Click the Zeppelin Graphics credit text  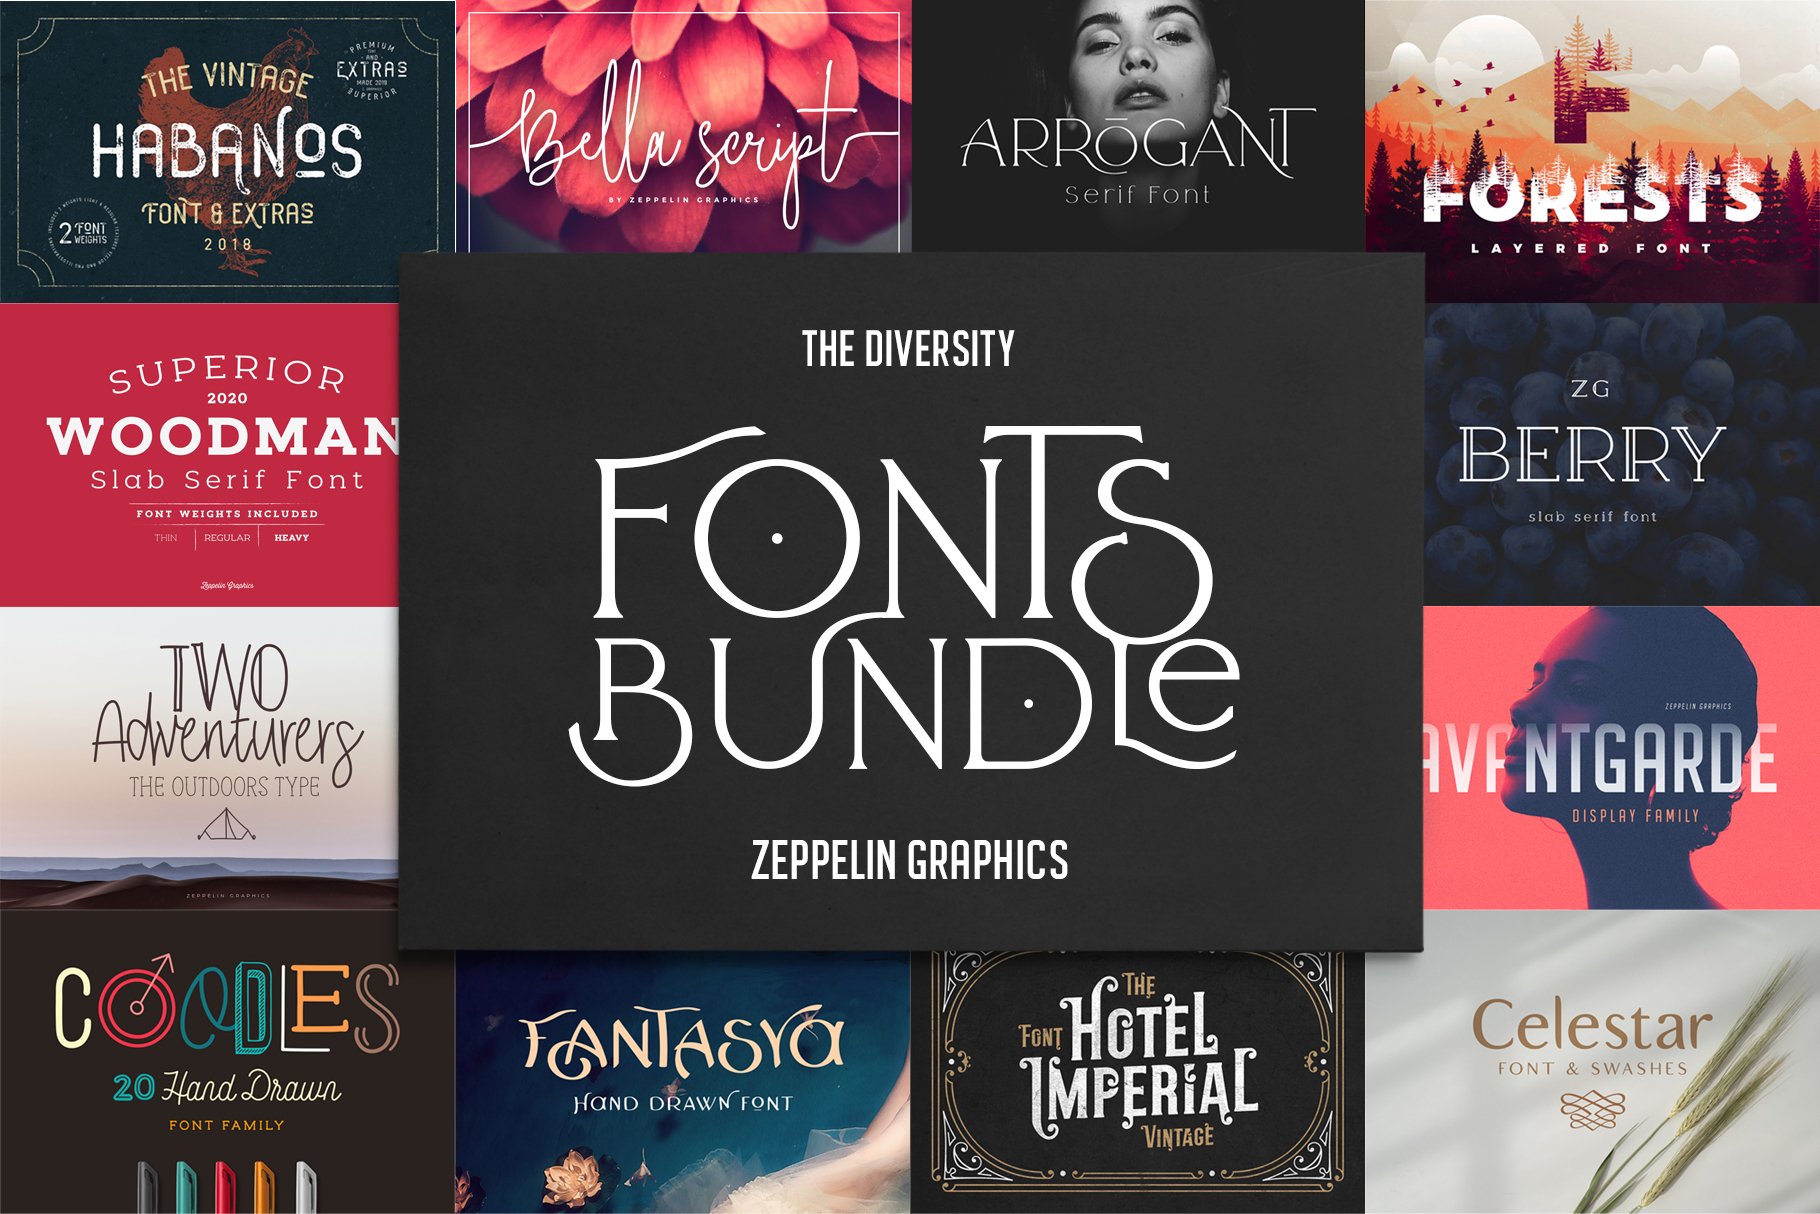910,855
